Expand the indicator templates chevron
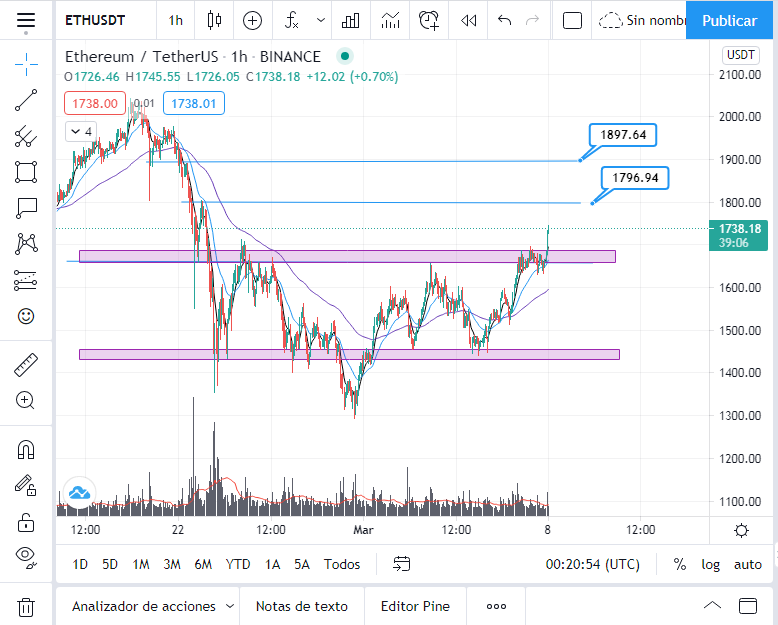This screenshot has width=778, height=625. (321, 20)
